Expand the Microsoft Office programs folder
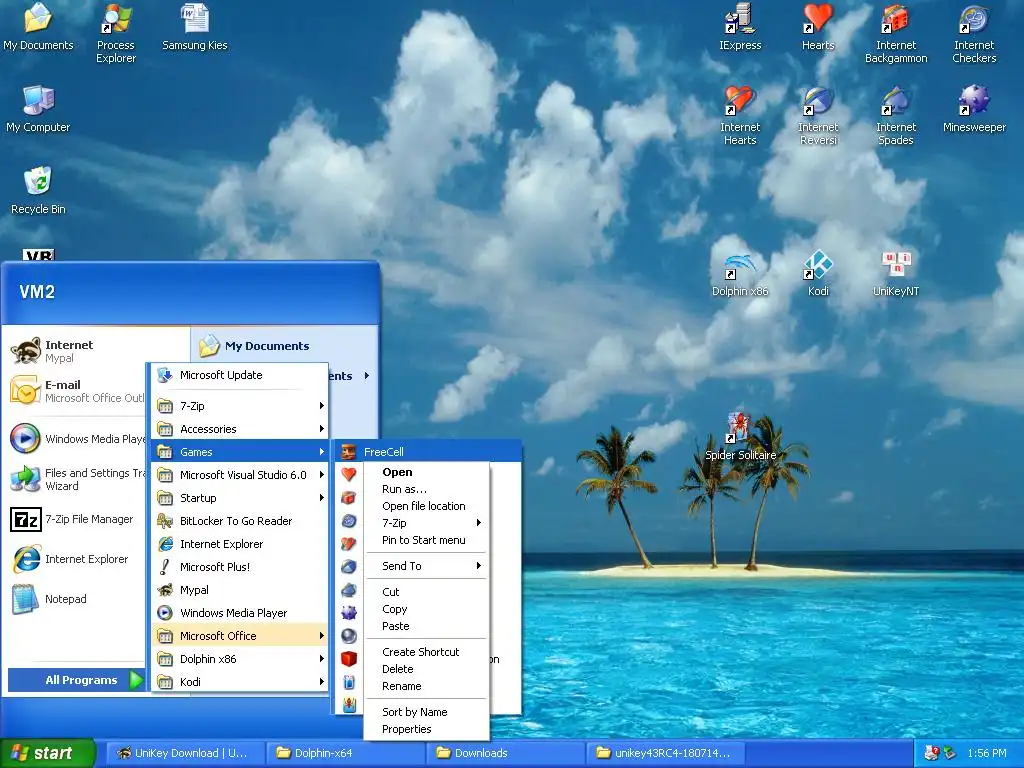 [x=240, y=635]
